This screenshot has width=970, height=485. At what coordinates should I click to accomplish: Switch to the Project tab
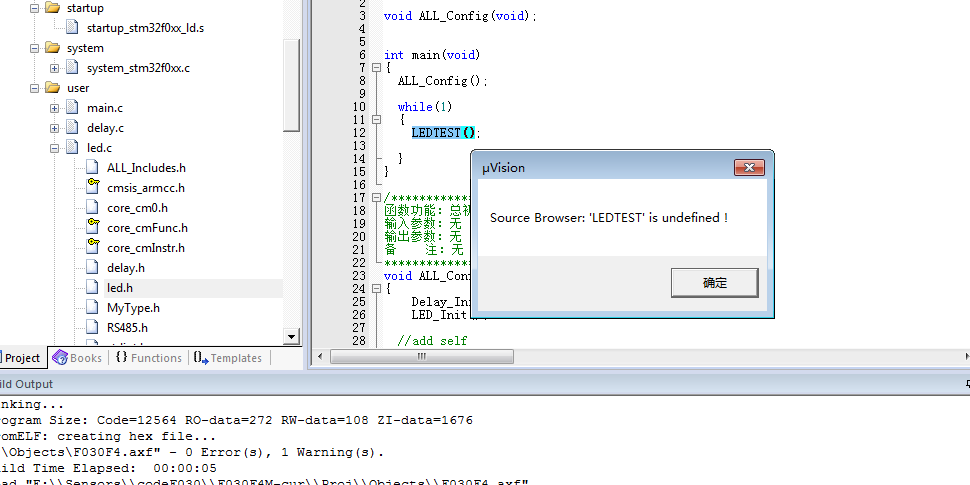(x=22, y=358)
